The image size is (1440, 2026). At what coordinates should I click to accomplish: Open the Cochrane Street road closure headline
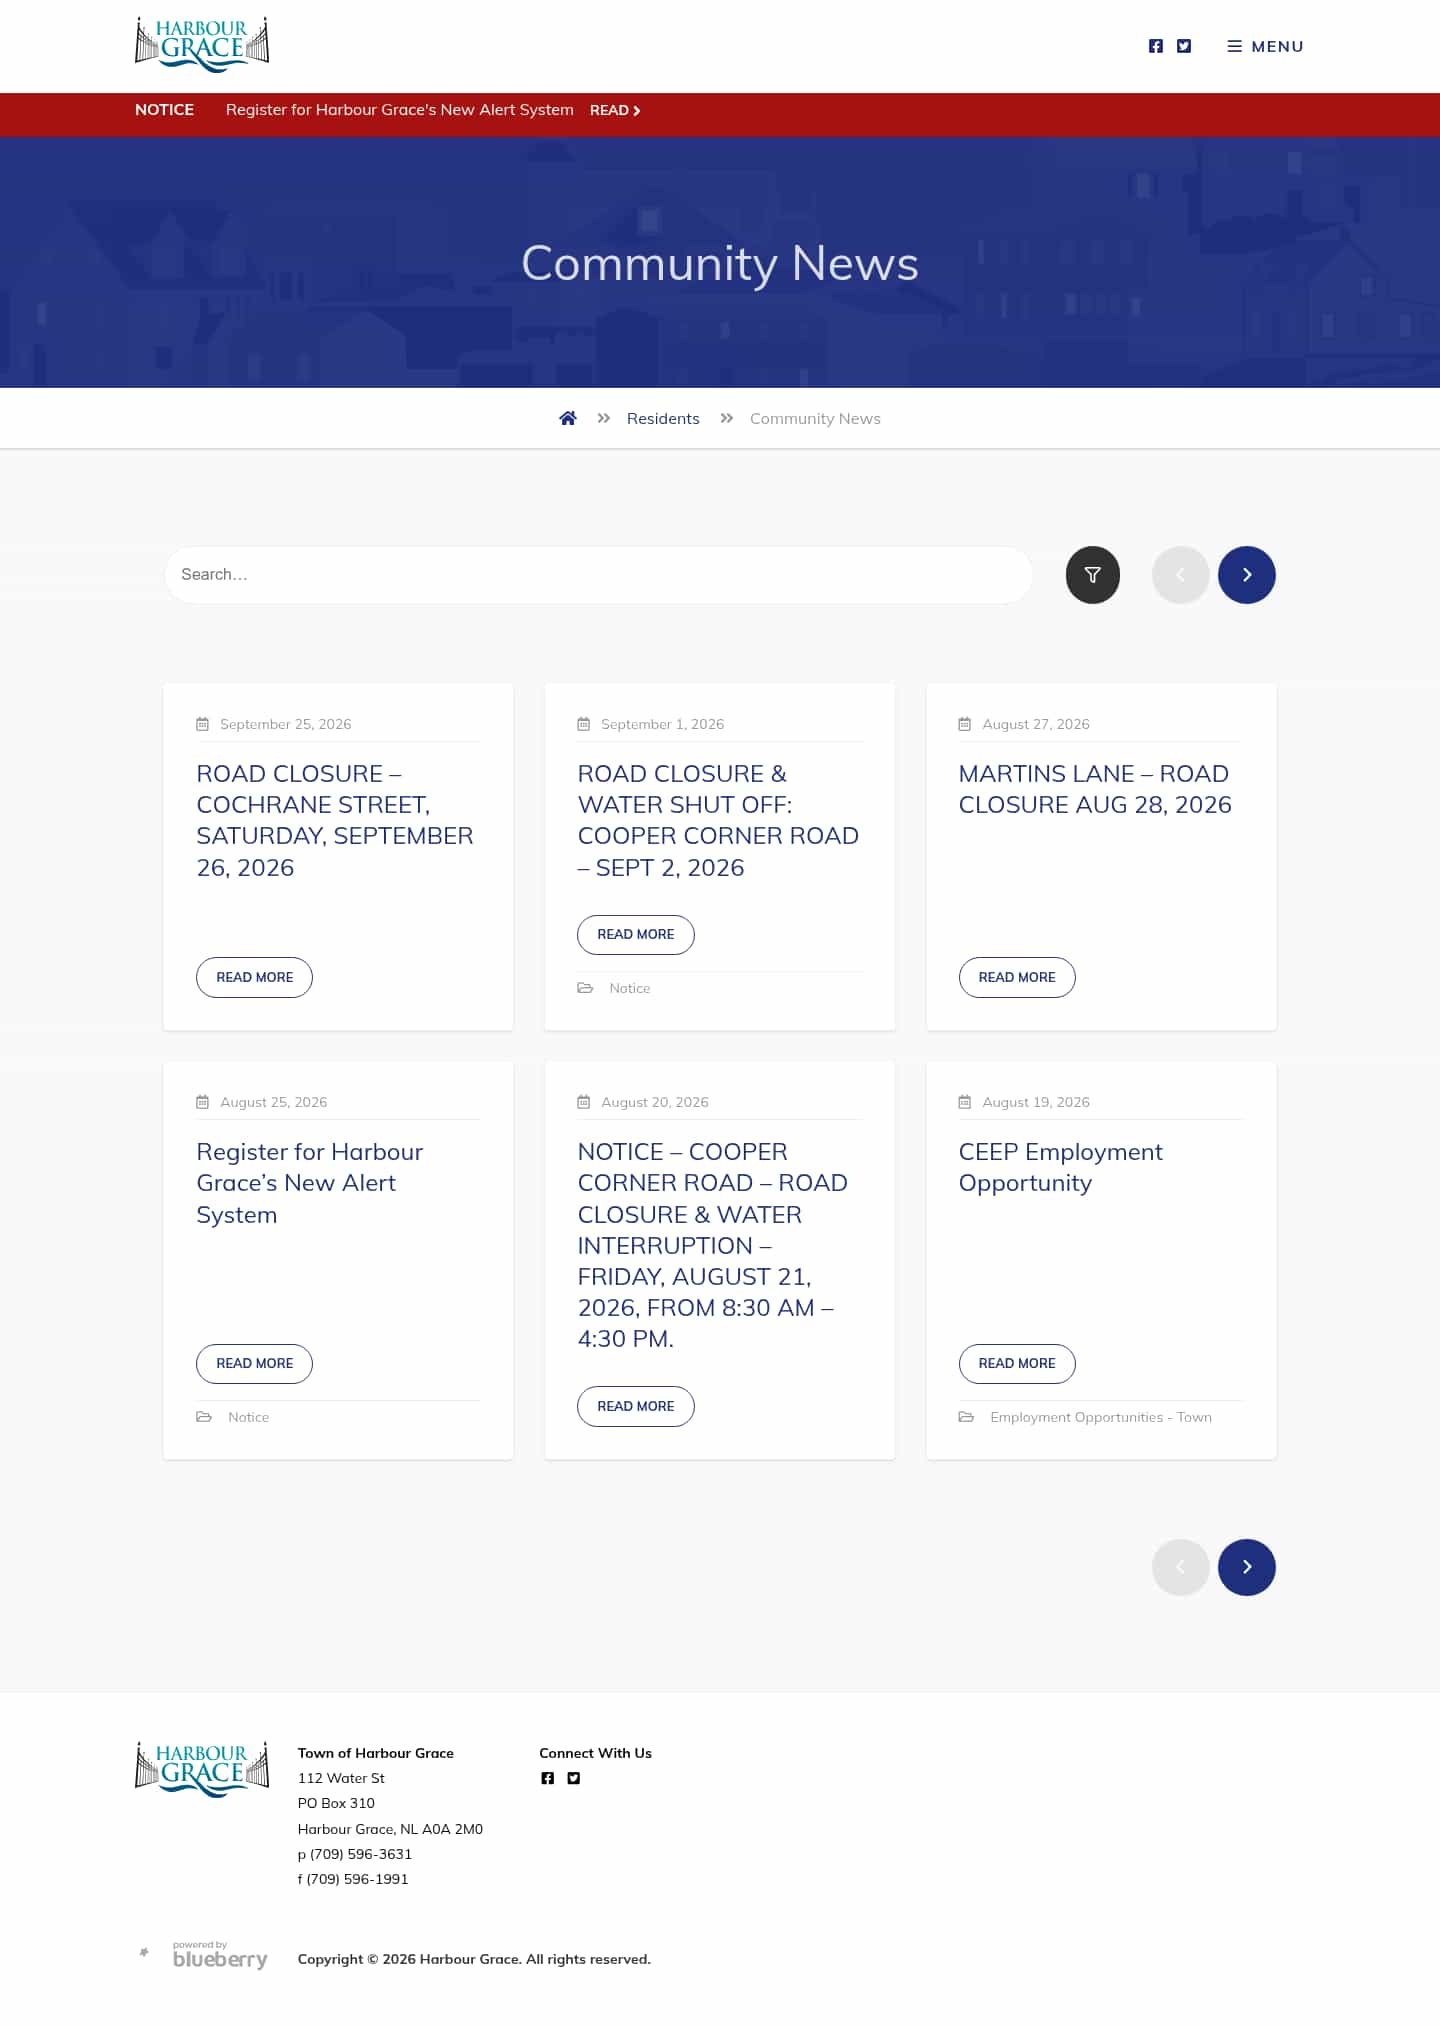335,820
